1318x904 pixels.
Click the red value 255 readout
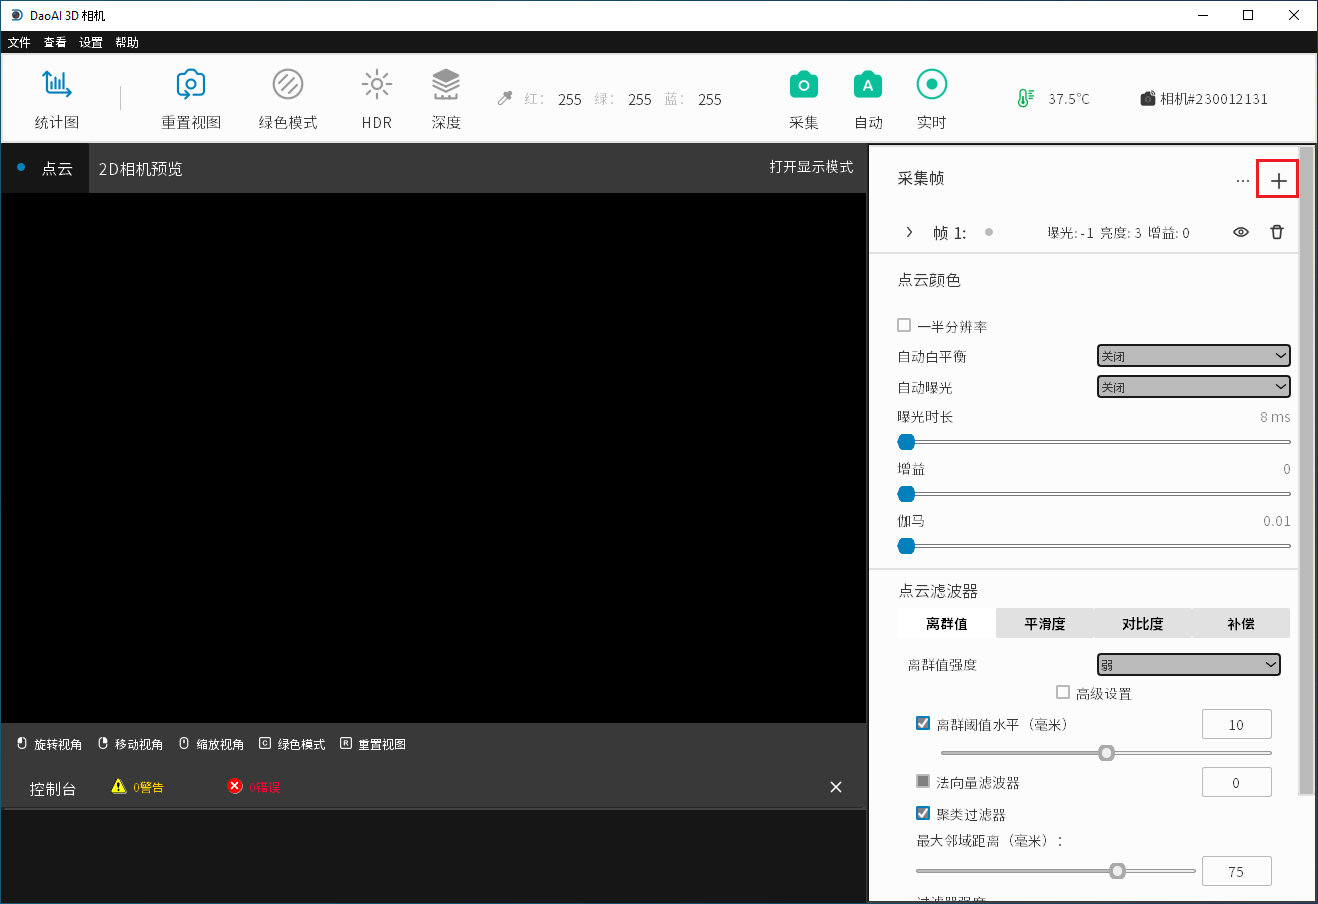click(570, 99)
